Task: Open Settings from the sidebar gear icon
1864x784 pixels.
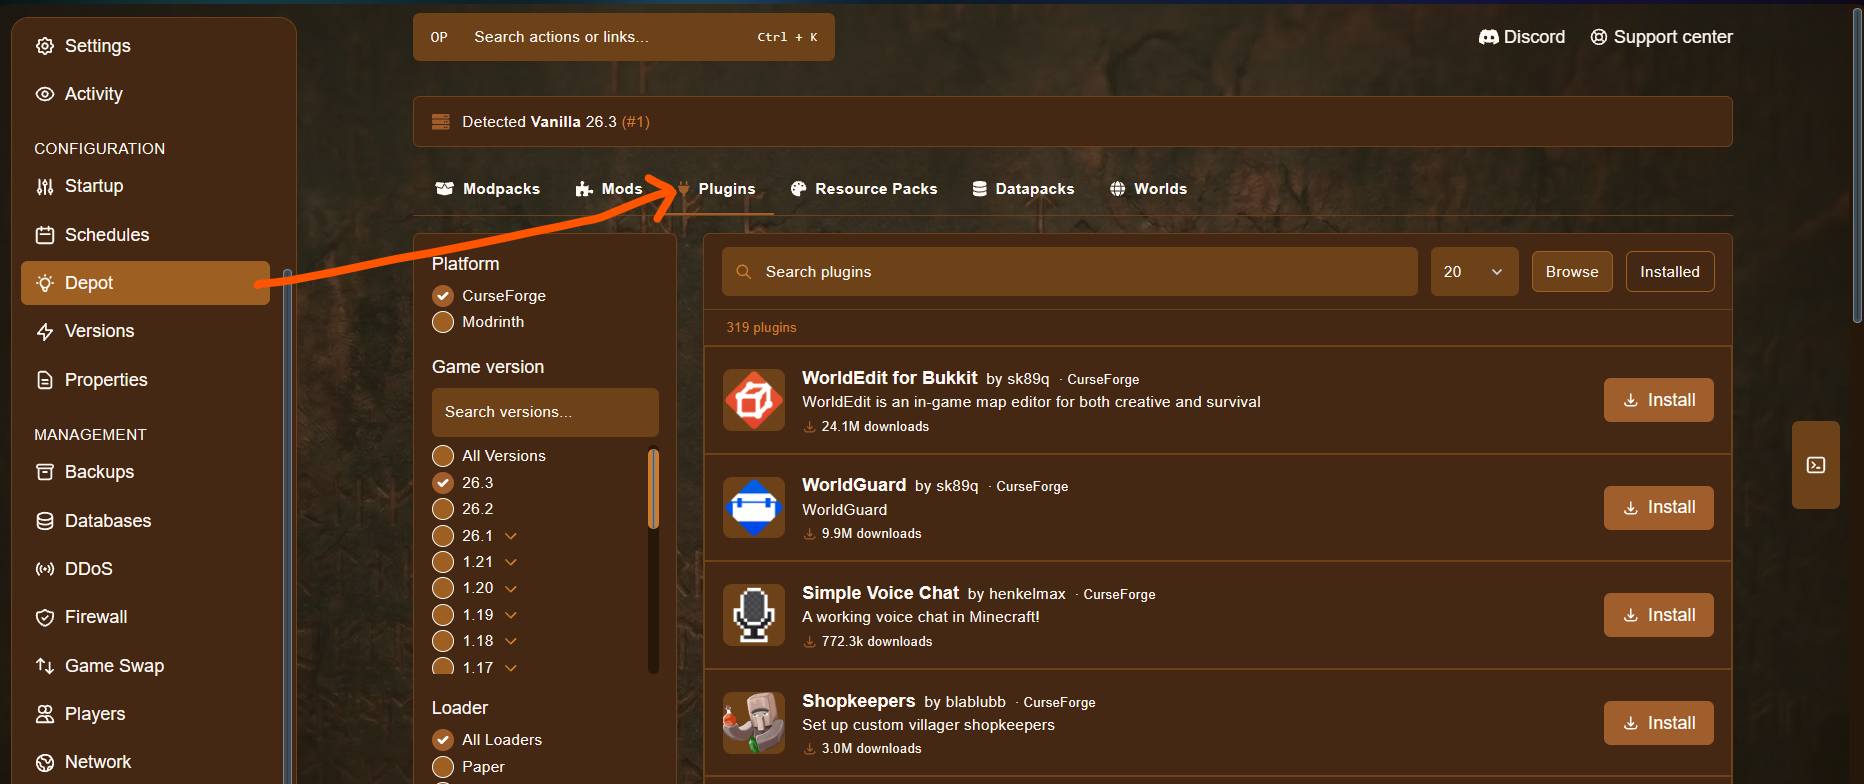Action: (45, 46)
